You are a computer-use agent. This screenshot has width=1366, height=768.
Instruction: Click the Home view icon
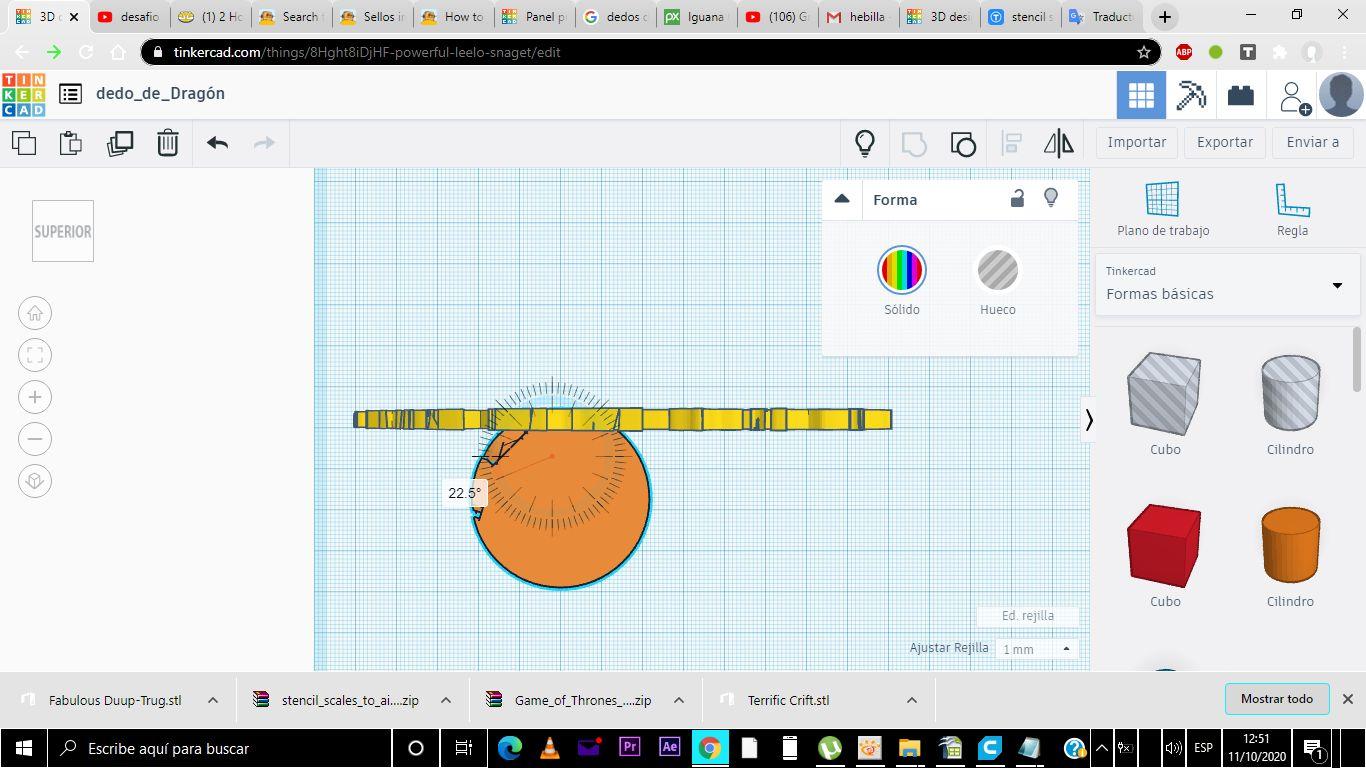coord(35,313)
